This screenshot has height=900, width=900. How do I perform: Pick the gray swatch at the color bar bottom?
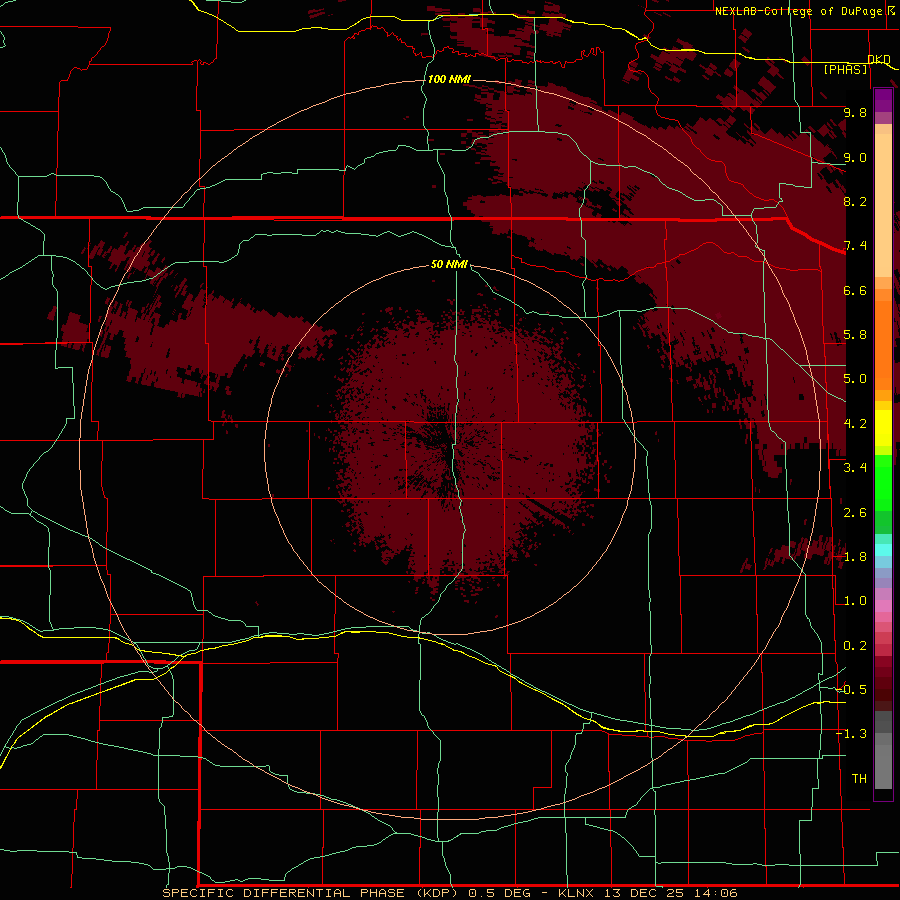pos(883,766)
